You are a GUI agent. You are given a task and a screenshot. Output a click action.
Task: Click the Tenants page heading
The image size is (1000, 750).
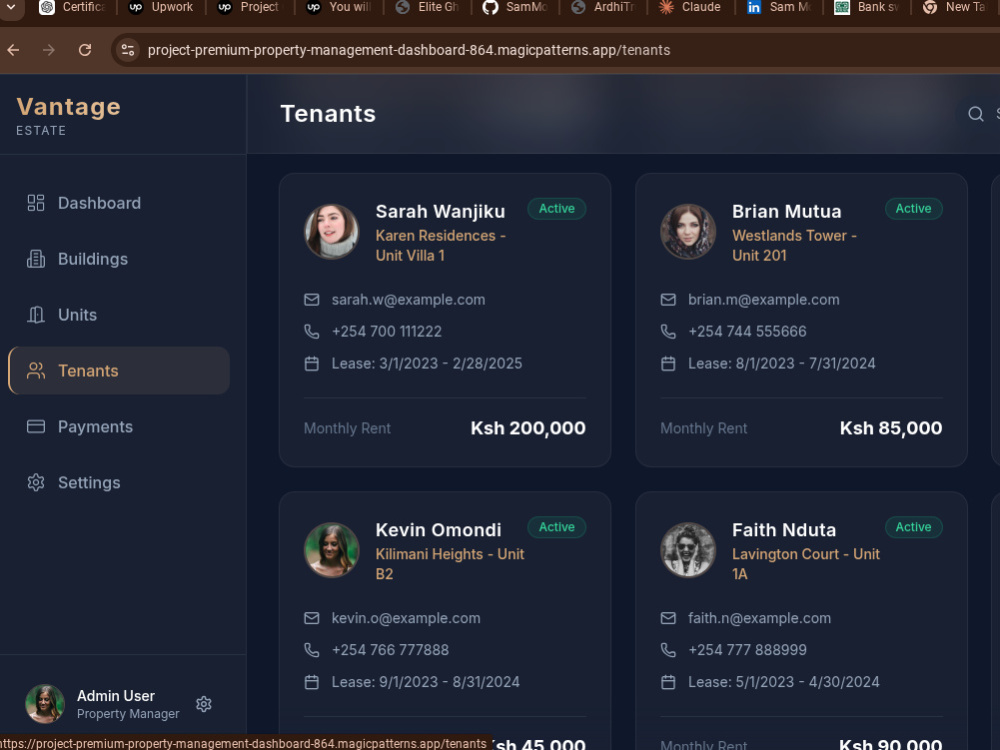pos(328,114)
